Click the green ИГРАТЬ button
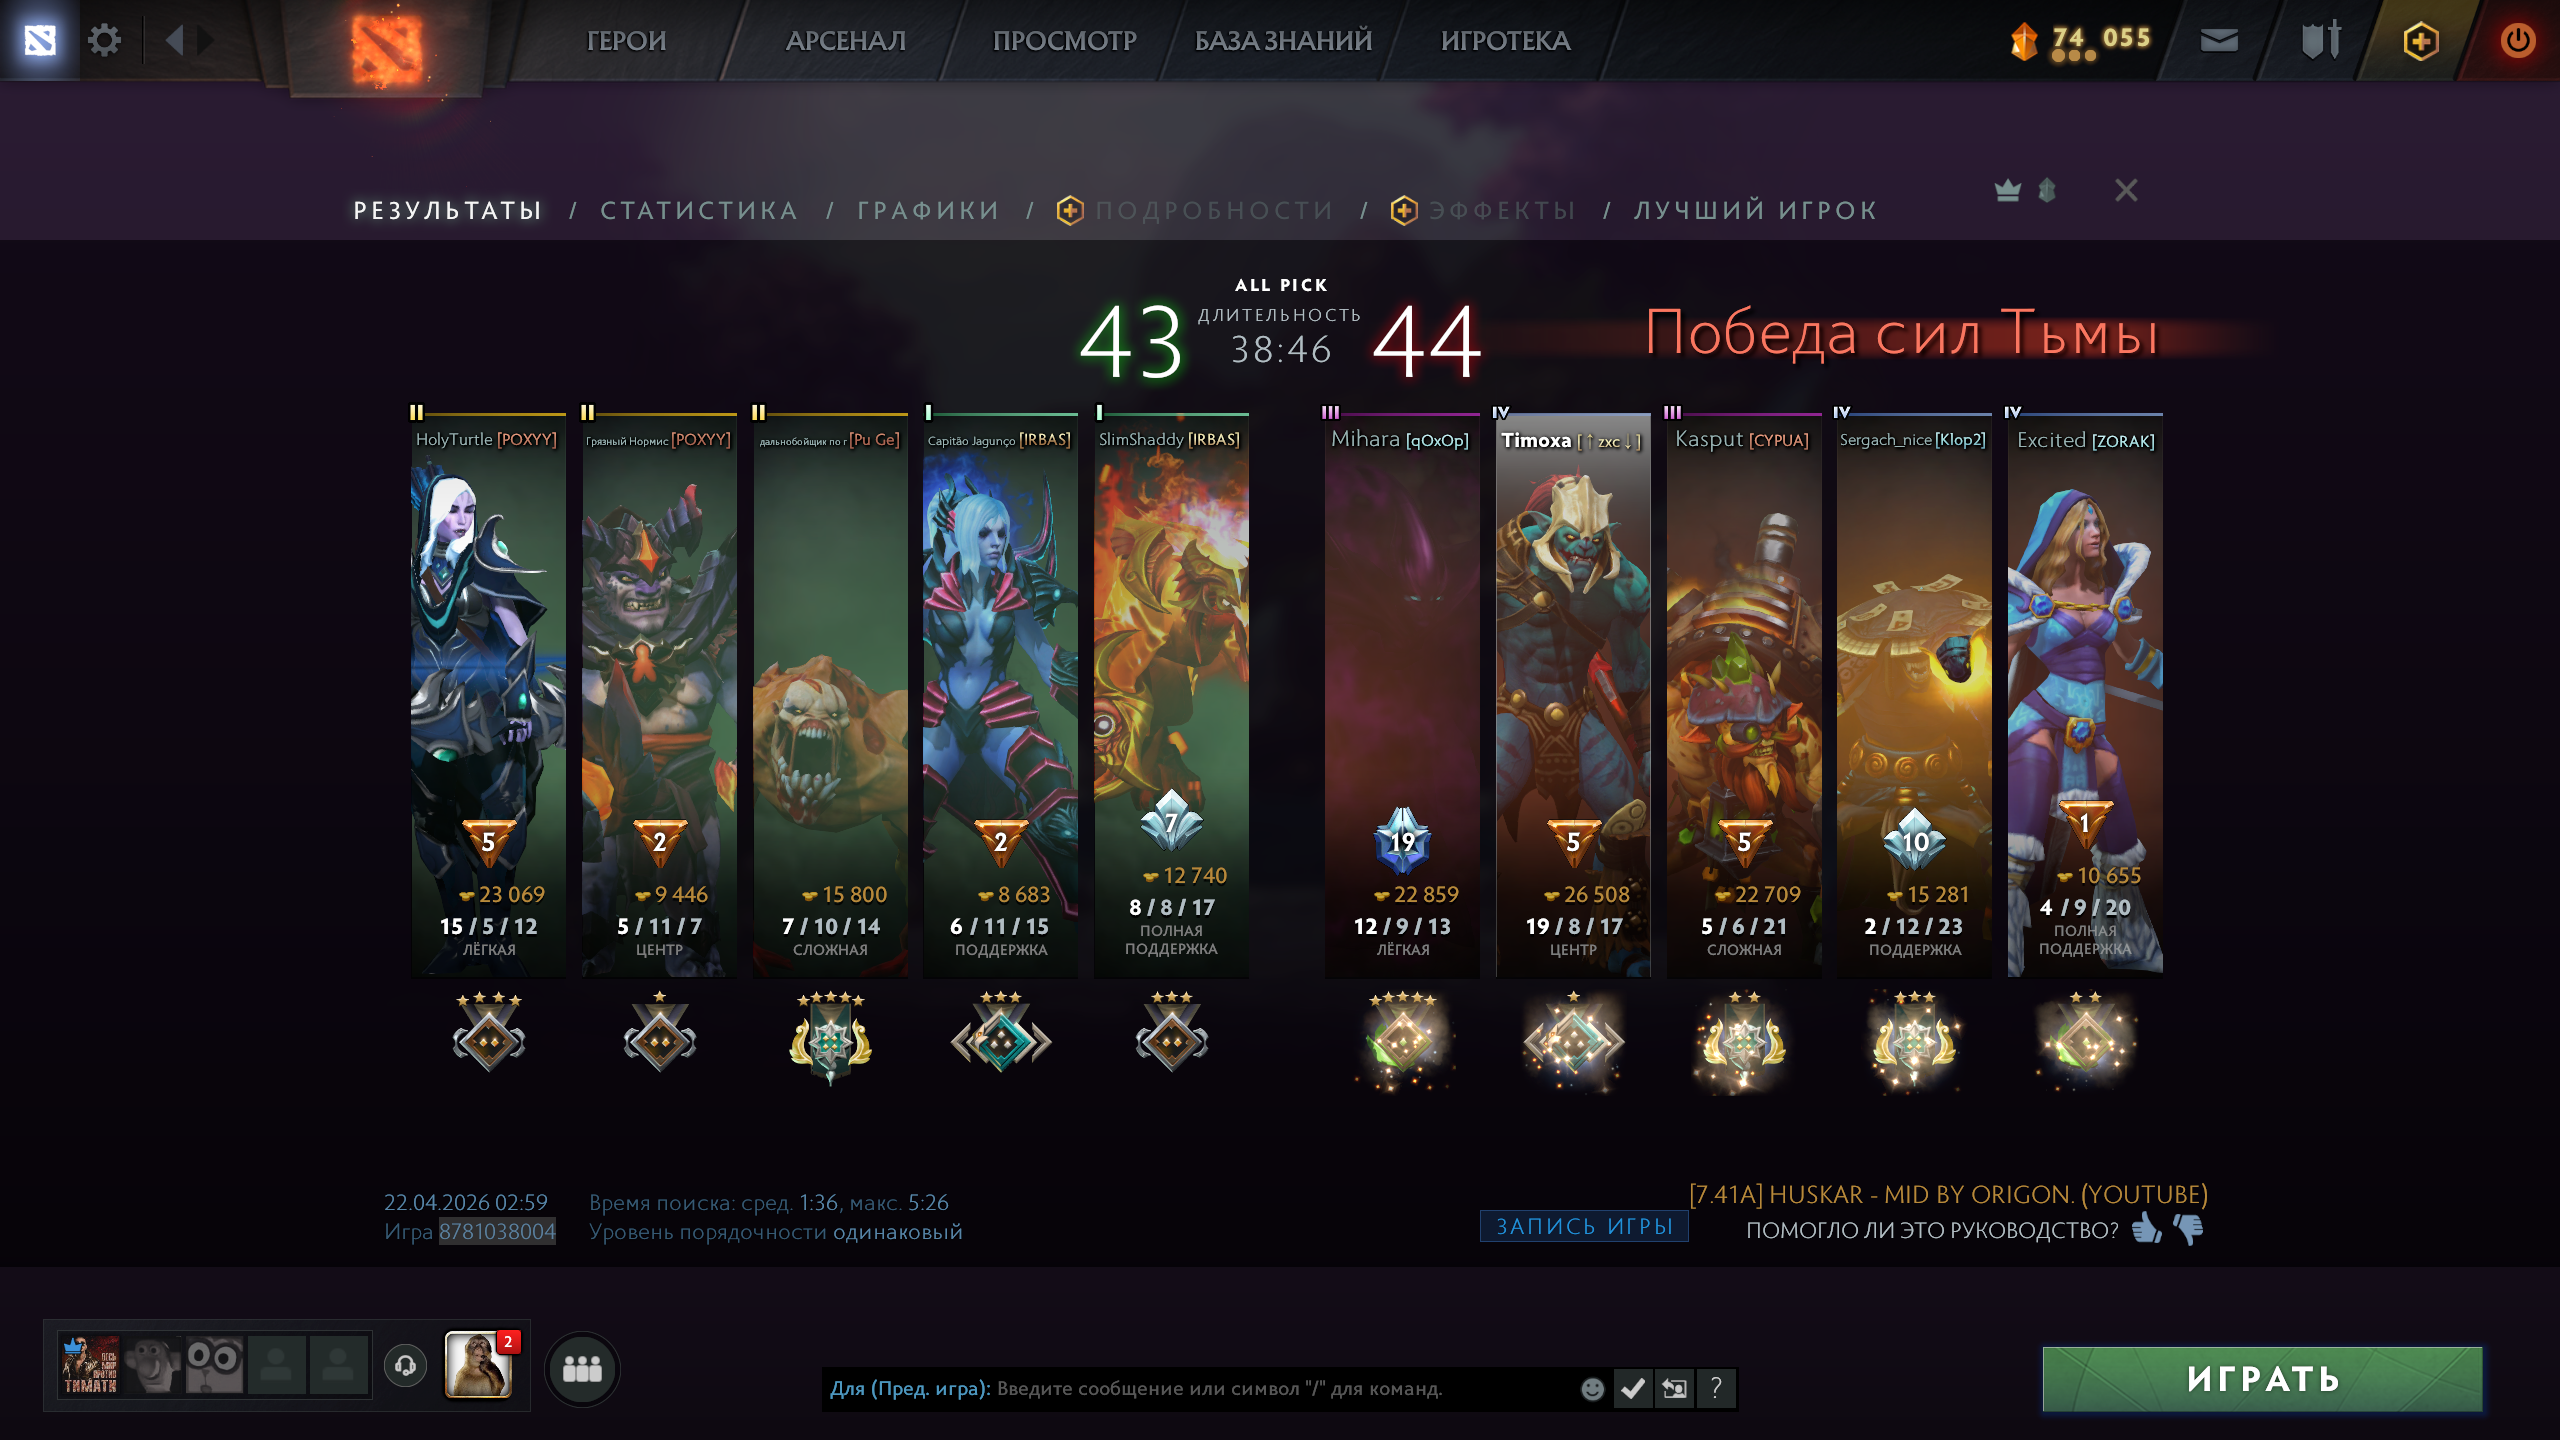 pyautogui.click(x=2263, y=1379)
